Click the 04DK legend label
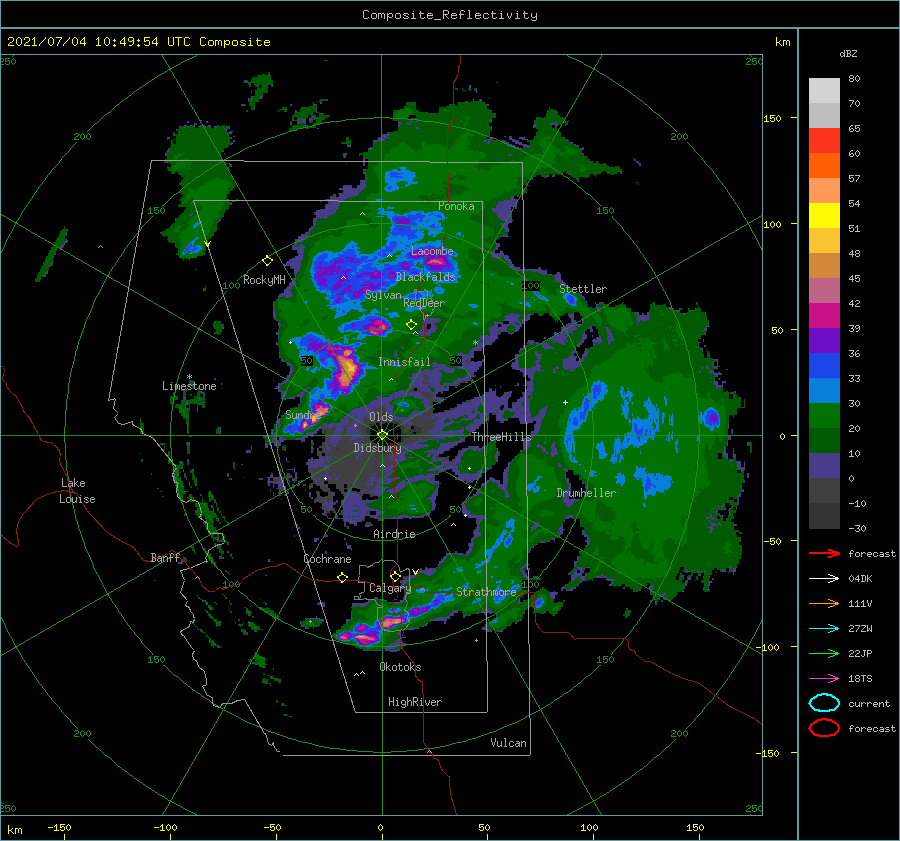The height and width of the screenshot is (841, 900). 860,579
